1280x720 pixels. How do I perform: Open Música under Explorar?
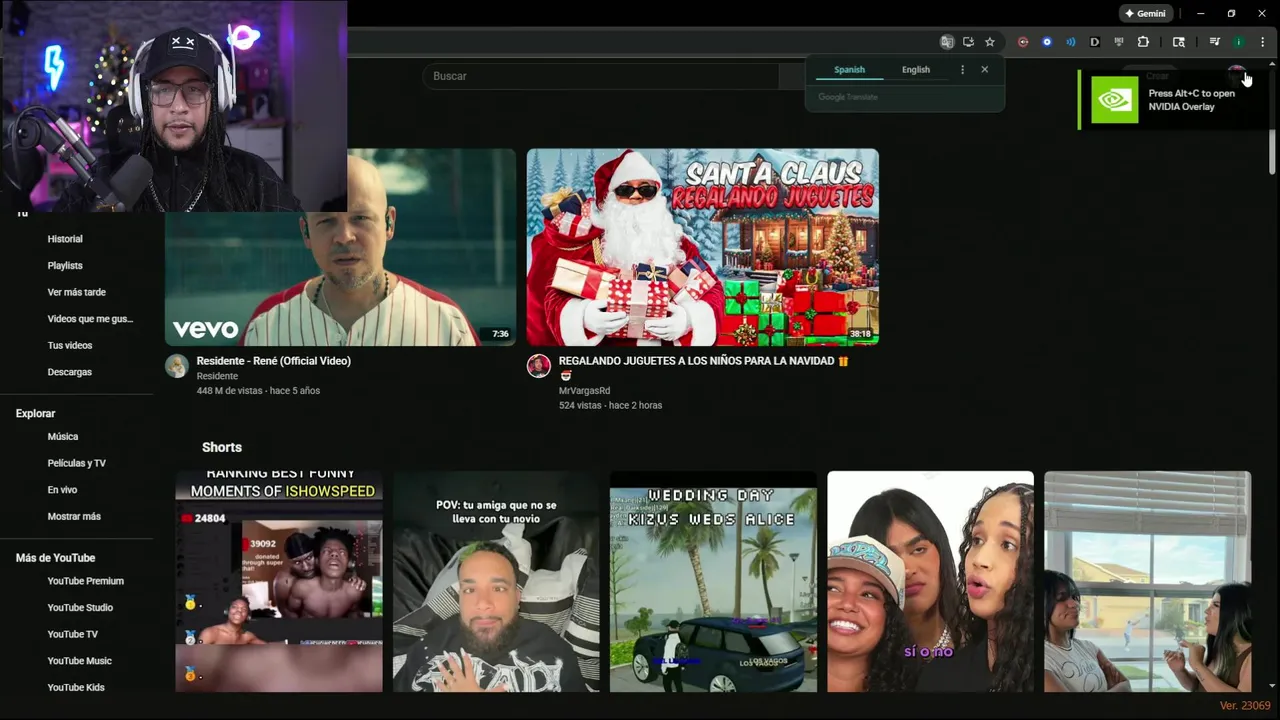coord(63,437)
